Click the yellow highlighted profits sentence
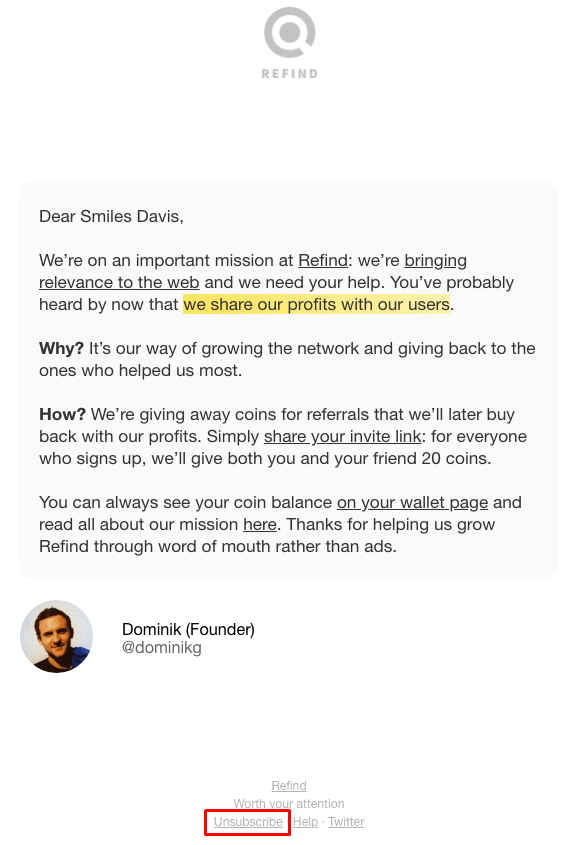Screen dimensions: 581x845 316,304
